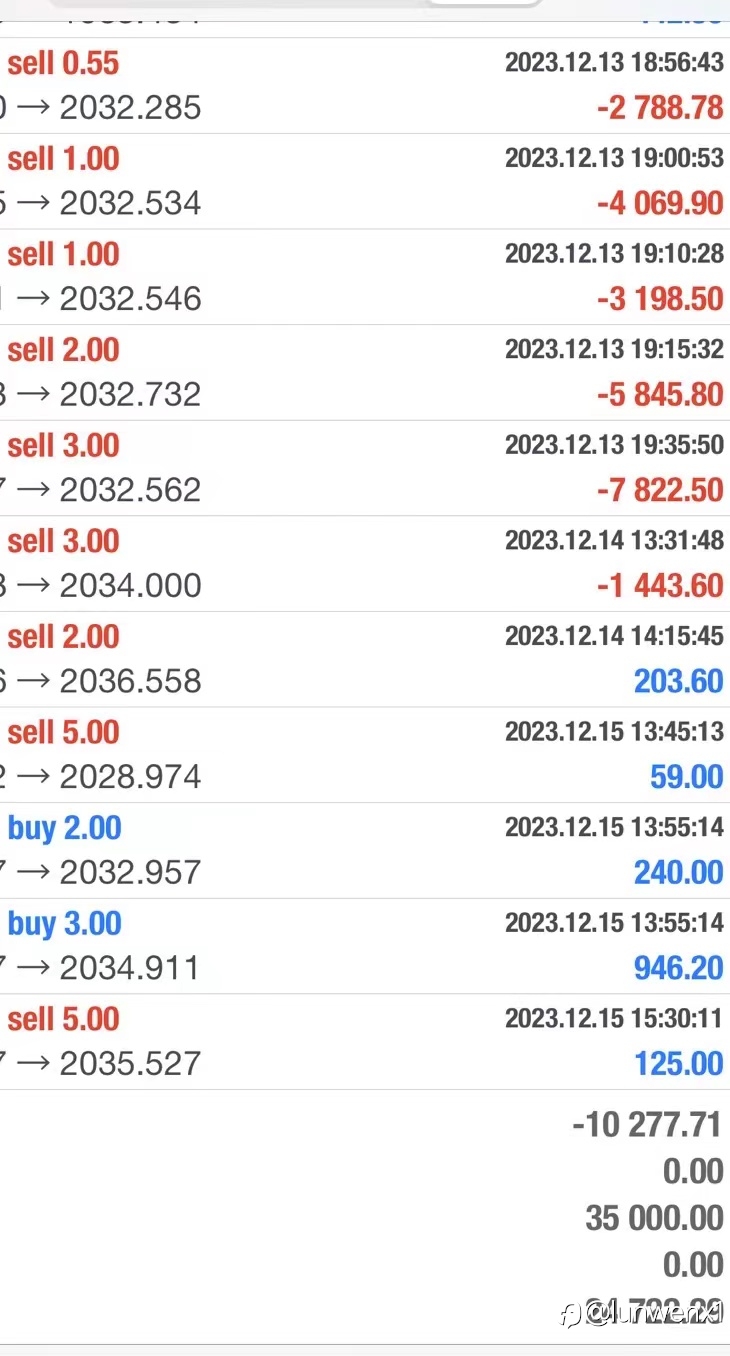Select the profit value 946.20

678,968
